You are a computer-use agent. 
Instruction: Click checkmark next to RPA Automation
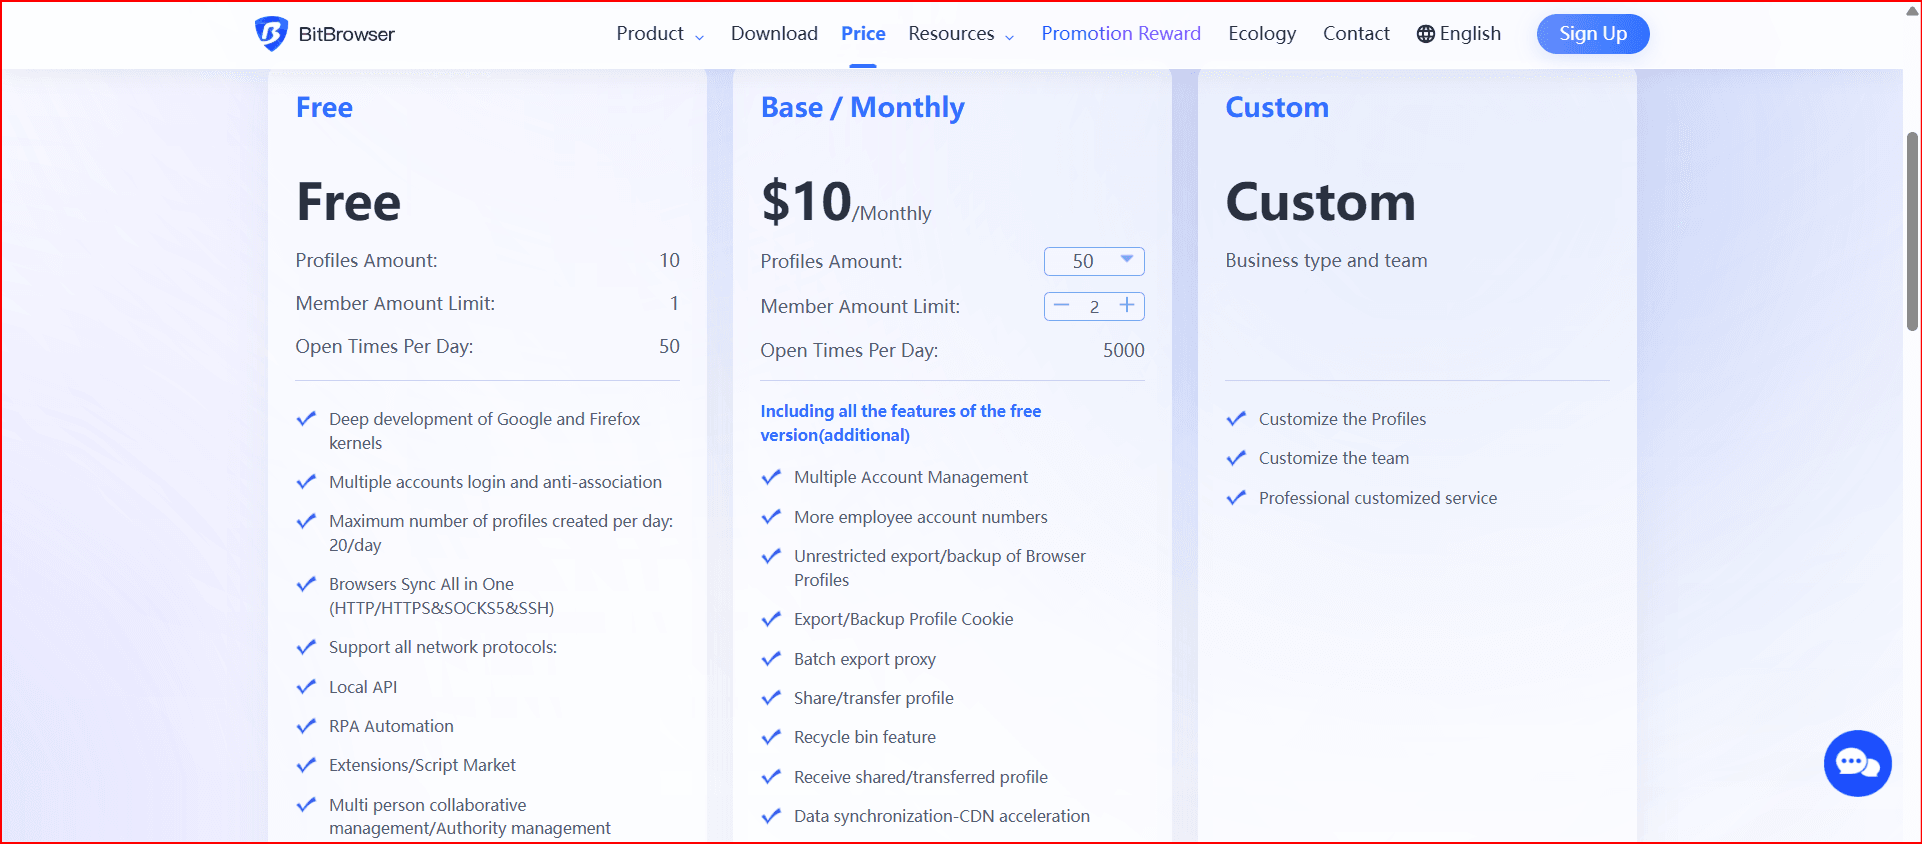[x=306, y=726]
